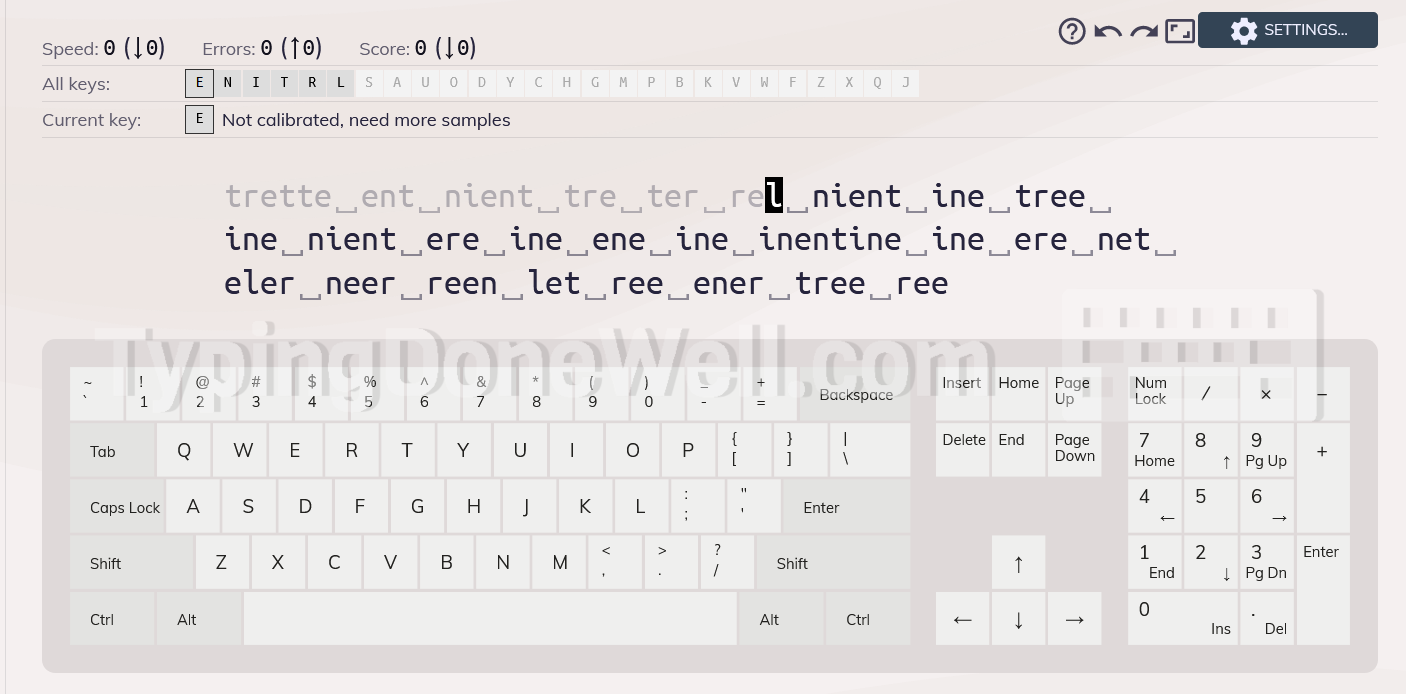Screen dimensions: 1406x694
Task: Click the redo arrow icon
Action: [x=1144, y=31]
